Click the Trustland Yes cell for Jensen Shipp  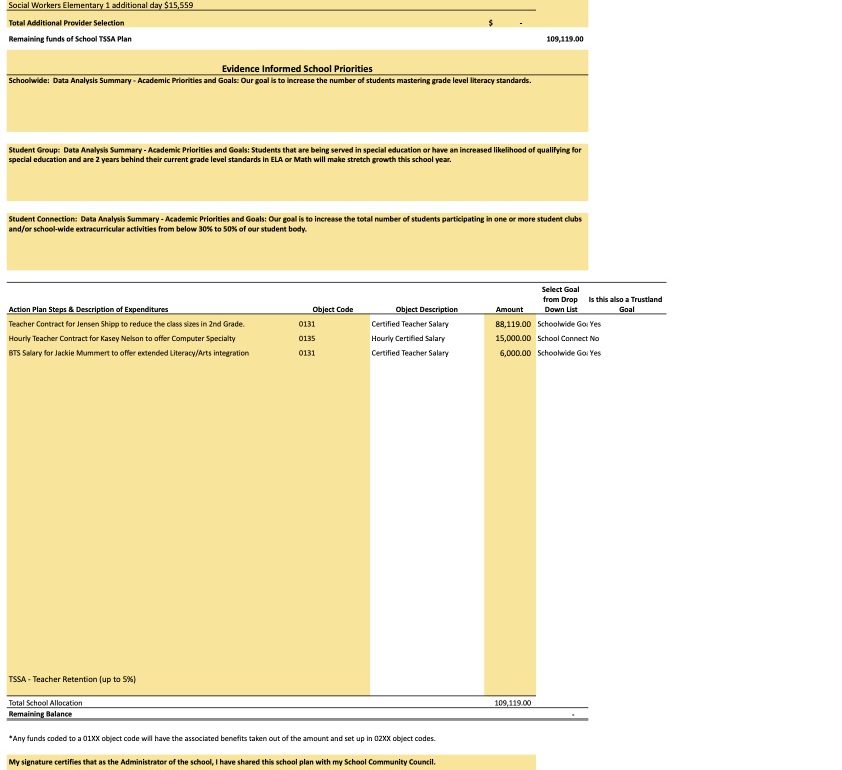[595, 324]
